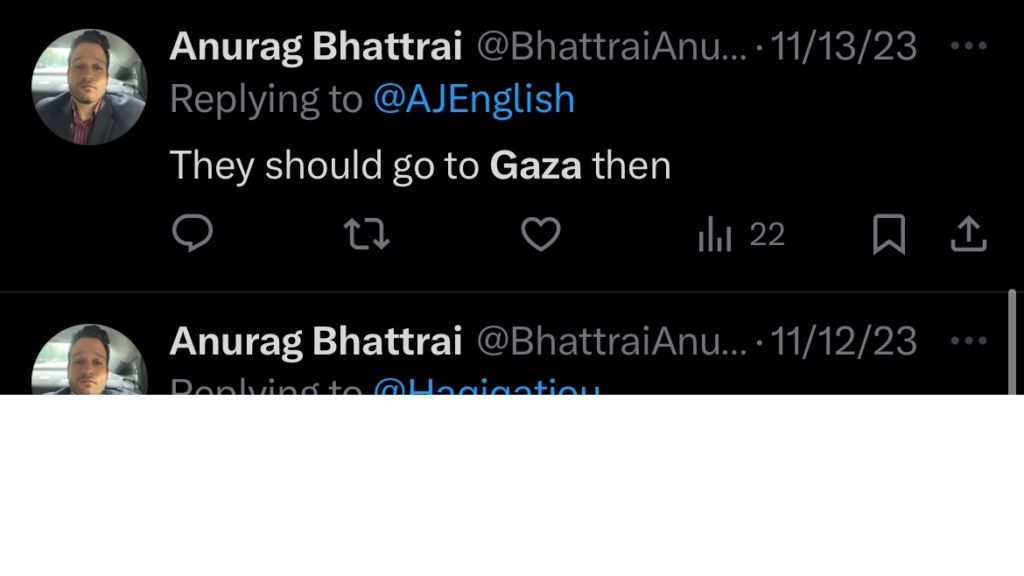Reply to the "They should go to Gaza" tweet
Viewport: 1024px width, 576px height.
[192, 234]
